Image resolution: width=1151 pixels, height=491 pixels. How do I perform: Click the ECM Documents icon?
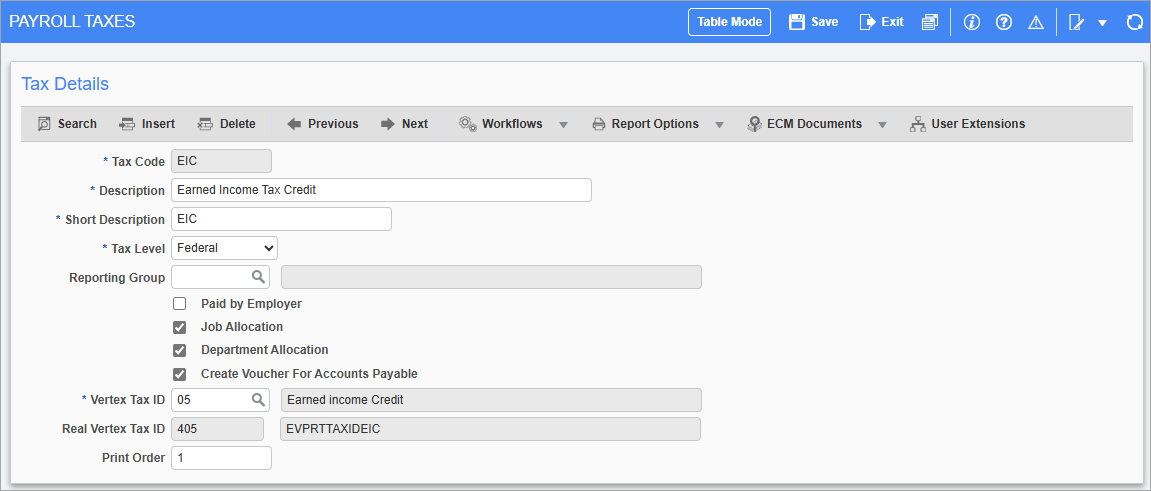(754, 124)
